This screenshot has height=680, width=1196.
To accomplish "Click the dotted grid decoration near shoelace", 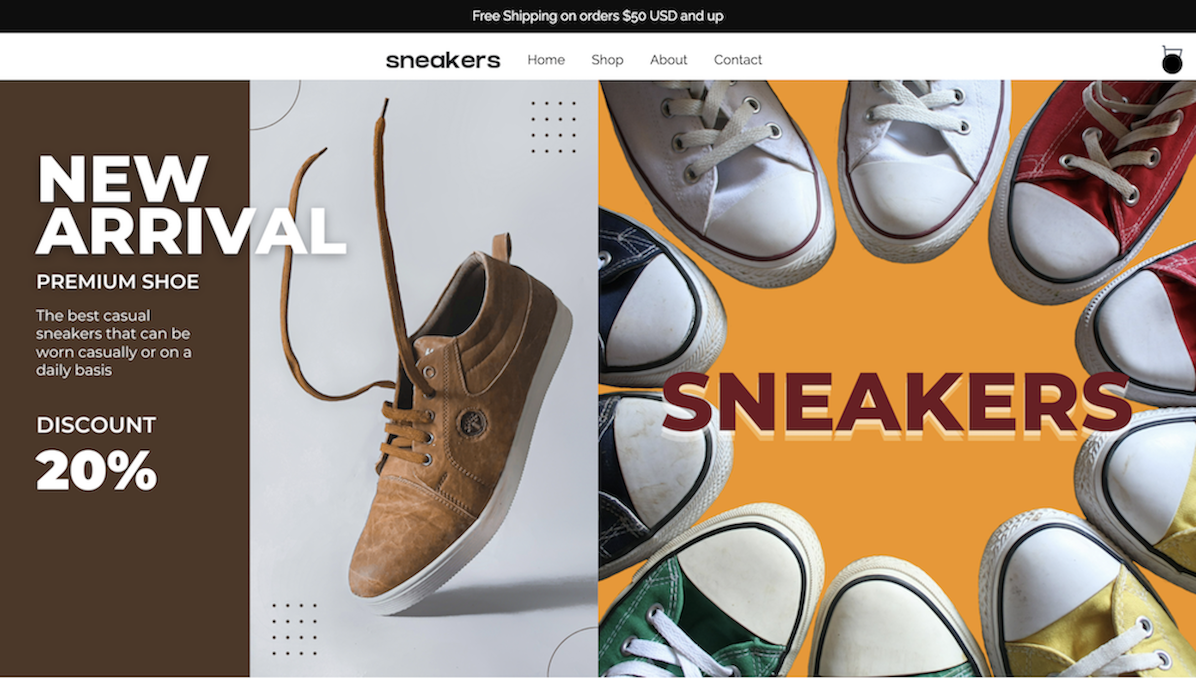I will (x=554, y=127).
